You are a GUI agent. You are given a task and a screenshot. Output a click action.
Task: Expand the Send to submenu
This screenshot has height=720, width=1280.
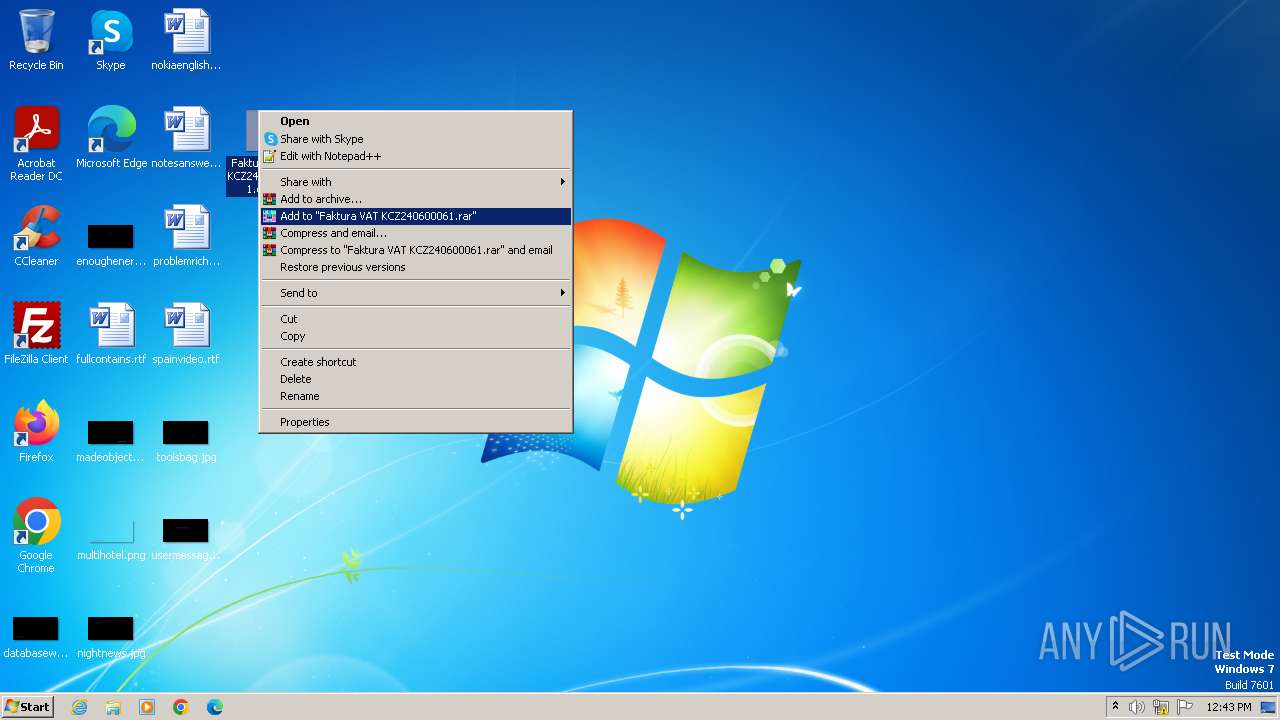coord(415,293)
